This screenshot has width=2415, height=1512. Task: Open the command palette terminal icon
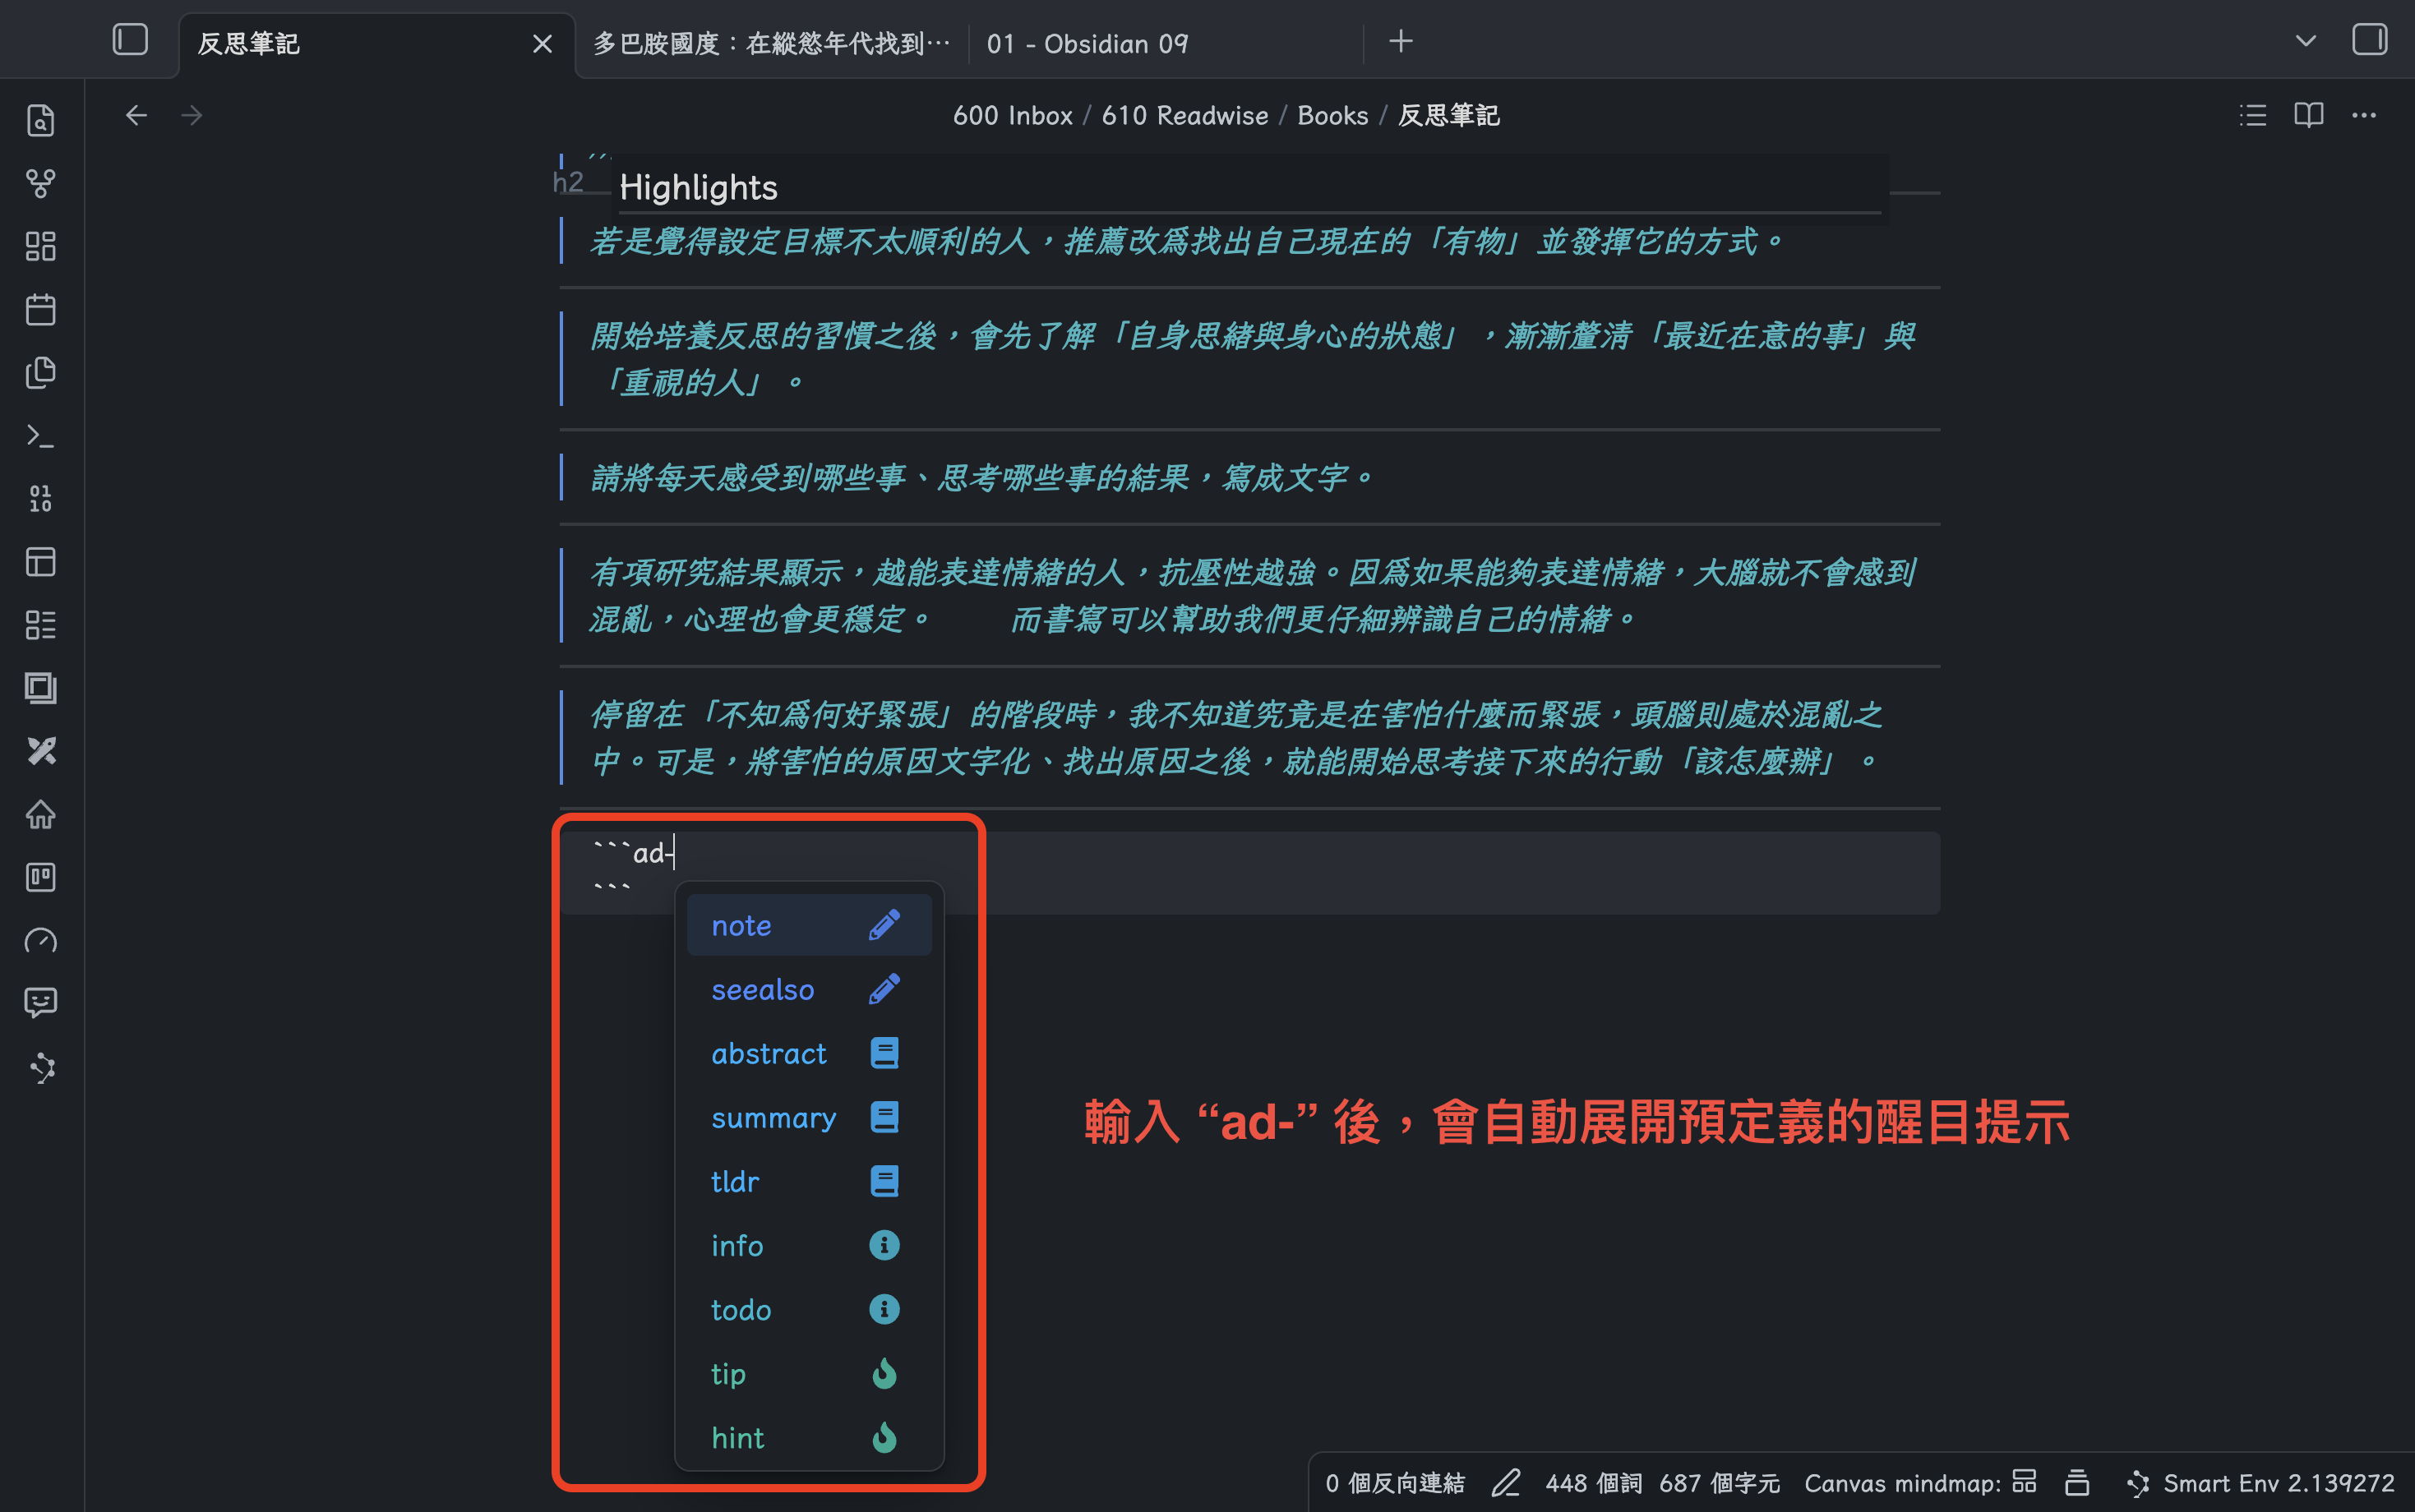(40, 436)
